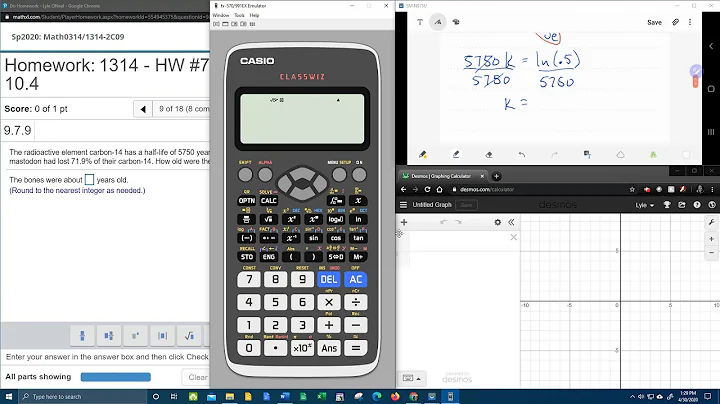Tap the phone back chevron in notes window
720x404 pixels.
[x=711, y=46]
